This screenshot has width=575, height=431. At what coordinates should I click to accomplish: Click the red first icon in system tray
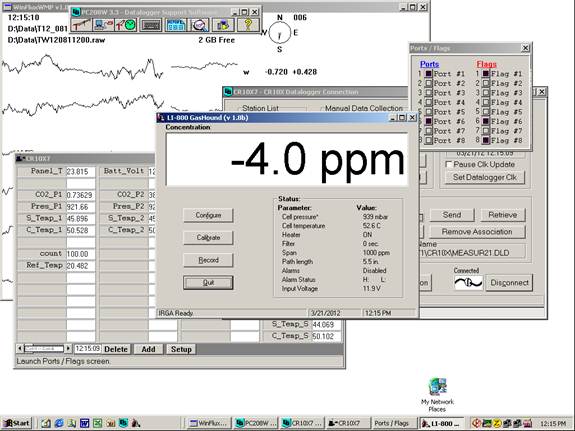tap(476, 423)
